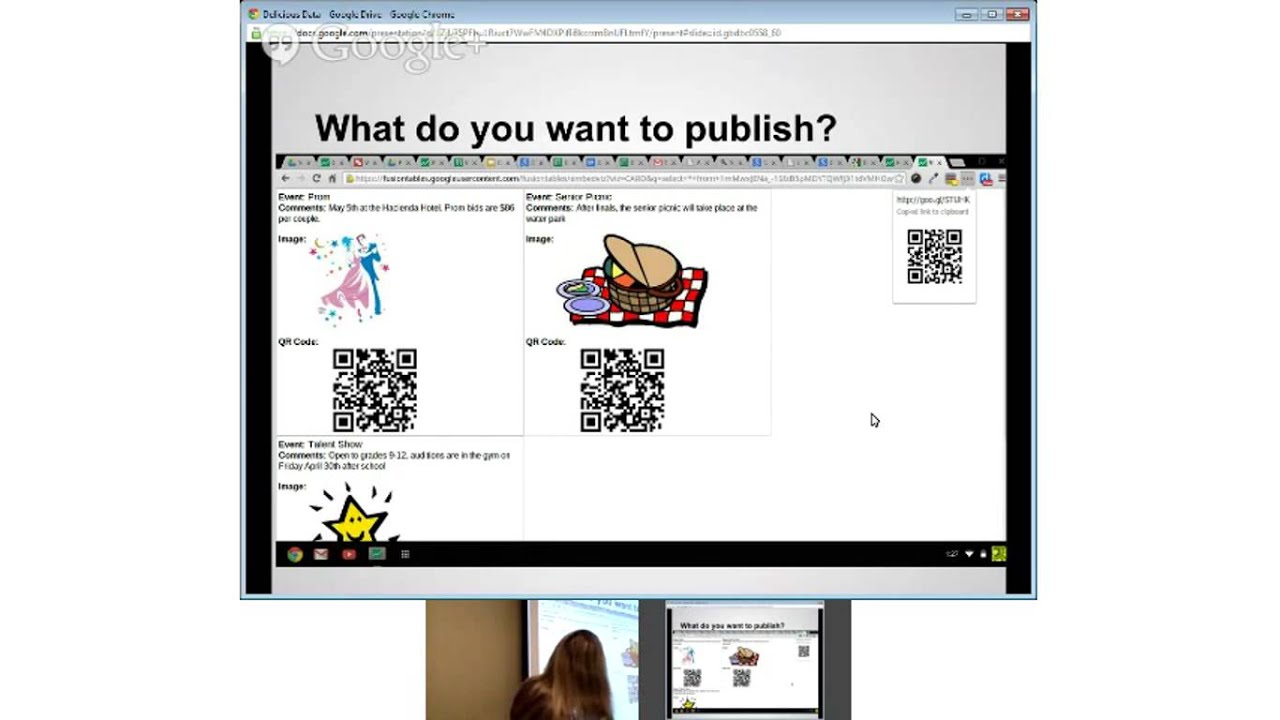
Task: Select the active last tab in embedded browser
Action: point(930,162)
